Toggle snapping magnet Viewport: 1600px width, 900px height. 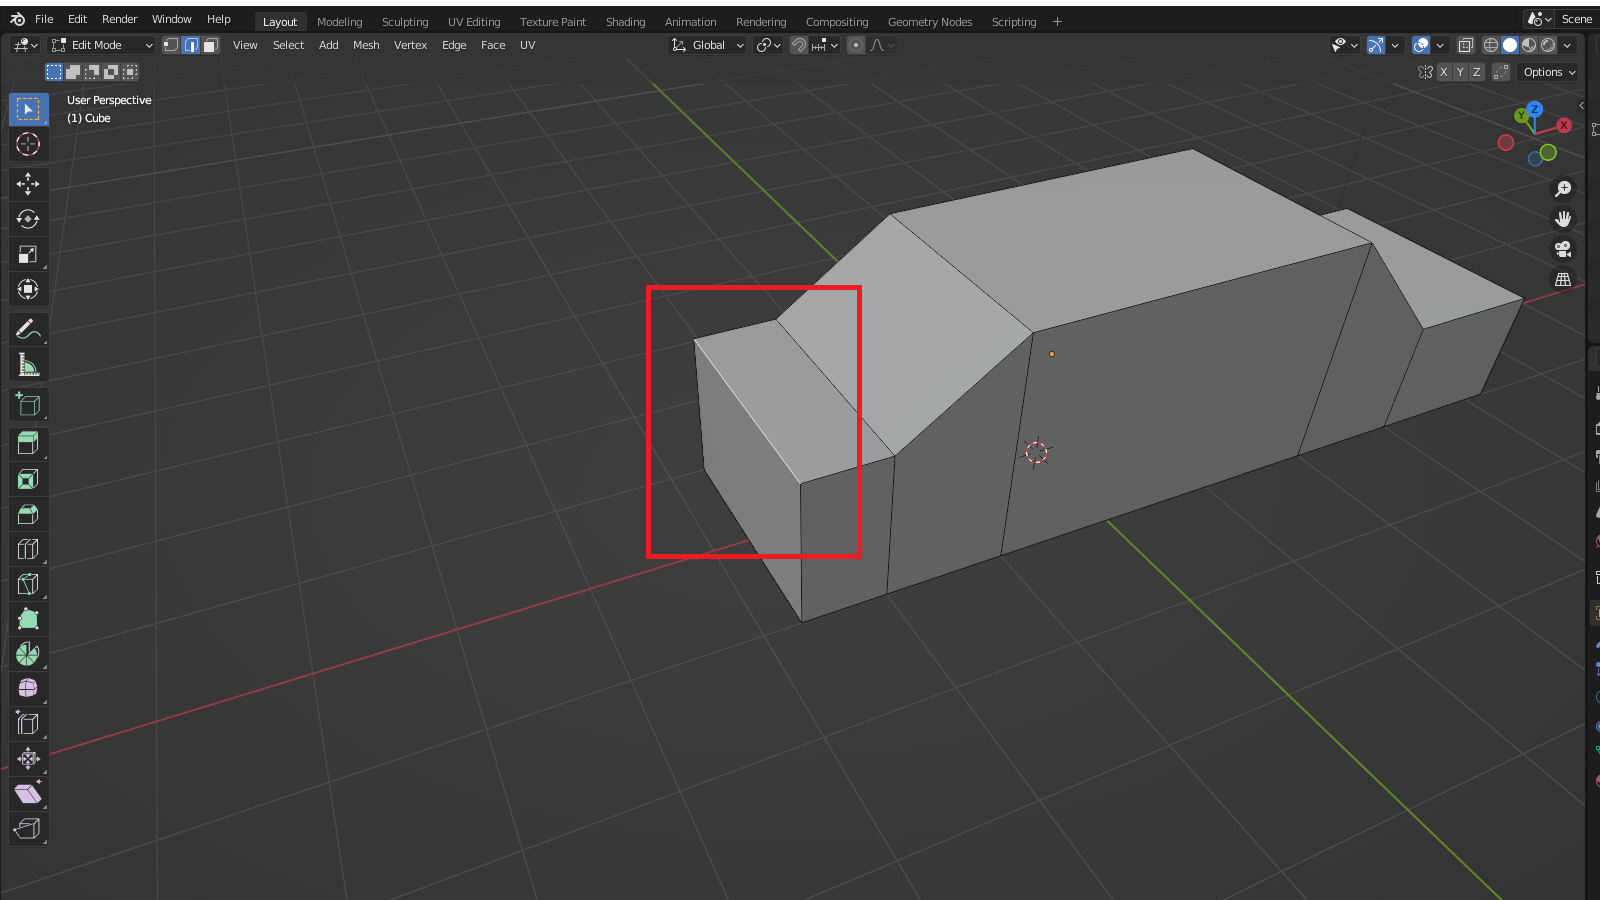[x=799, y=45]
